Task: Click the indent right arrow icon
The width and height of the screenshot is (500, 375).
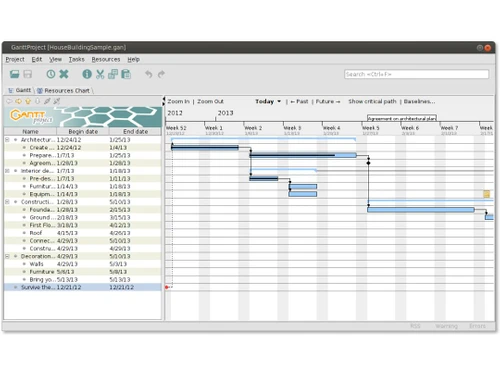Action: (18, 101)
